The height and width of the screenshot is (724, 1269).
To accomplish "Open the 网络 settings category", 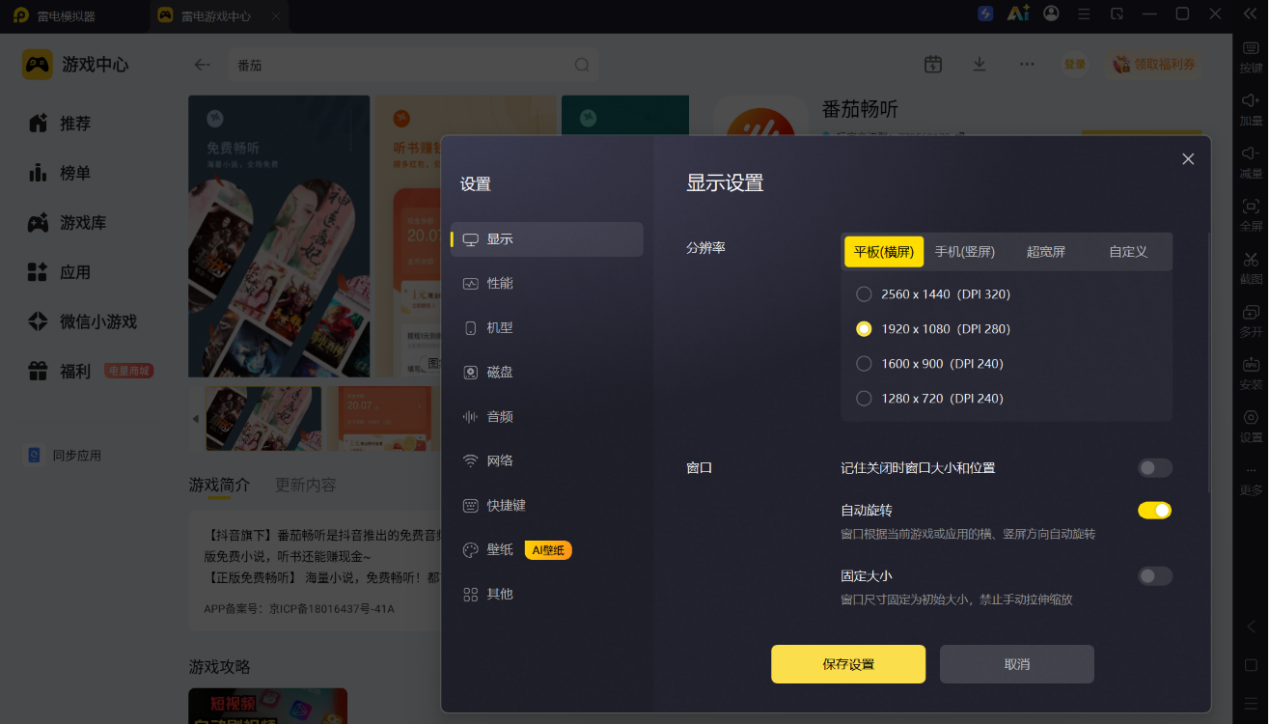I will [x=546, y=461].
